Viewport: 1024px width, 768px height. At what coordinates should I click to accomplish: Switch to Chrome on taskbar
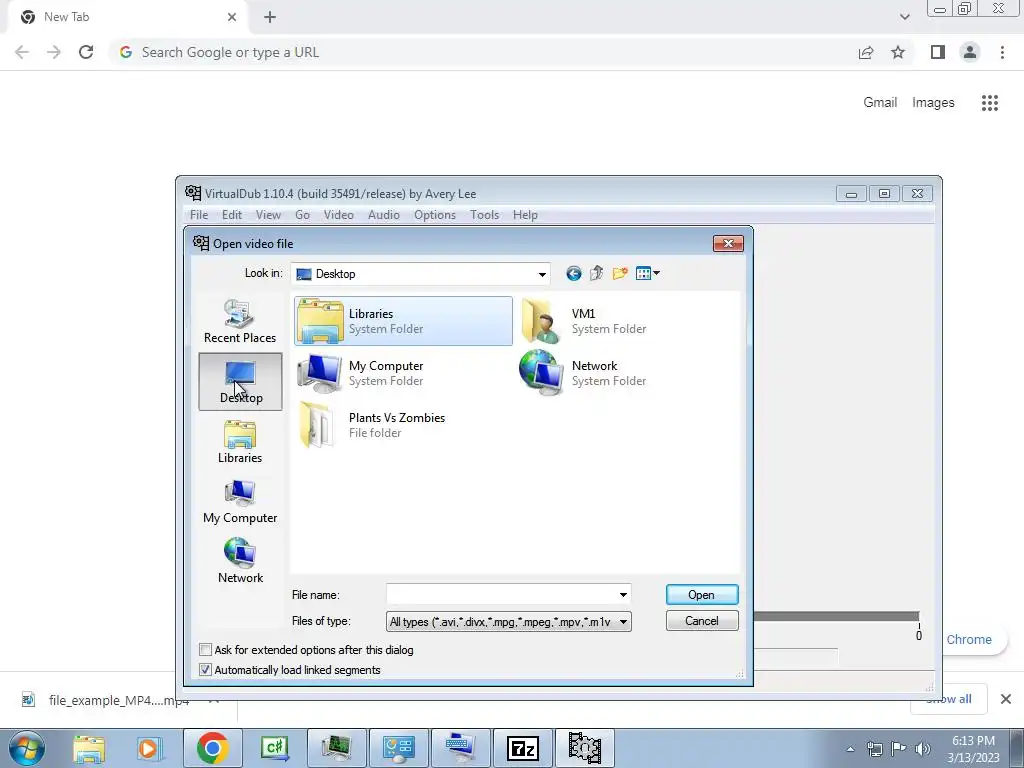click(212, 748)
